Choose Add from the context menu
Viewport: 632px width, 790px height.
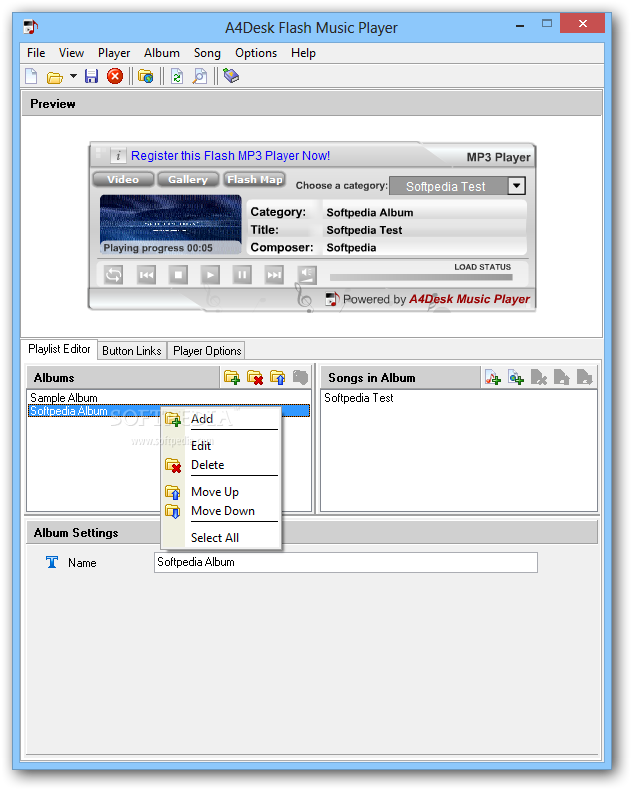click(221, 419)
